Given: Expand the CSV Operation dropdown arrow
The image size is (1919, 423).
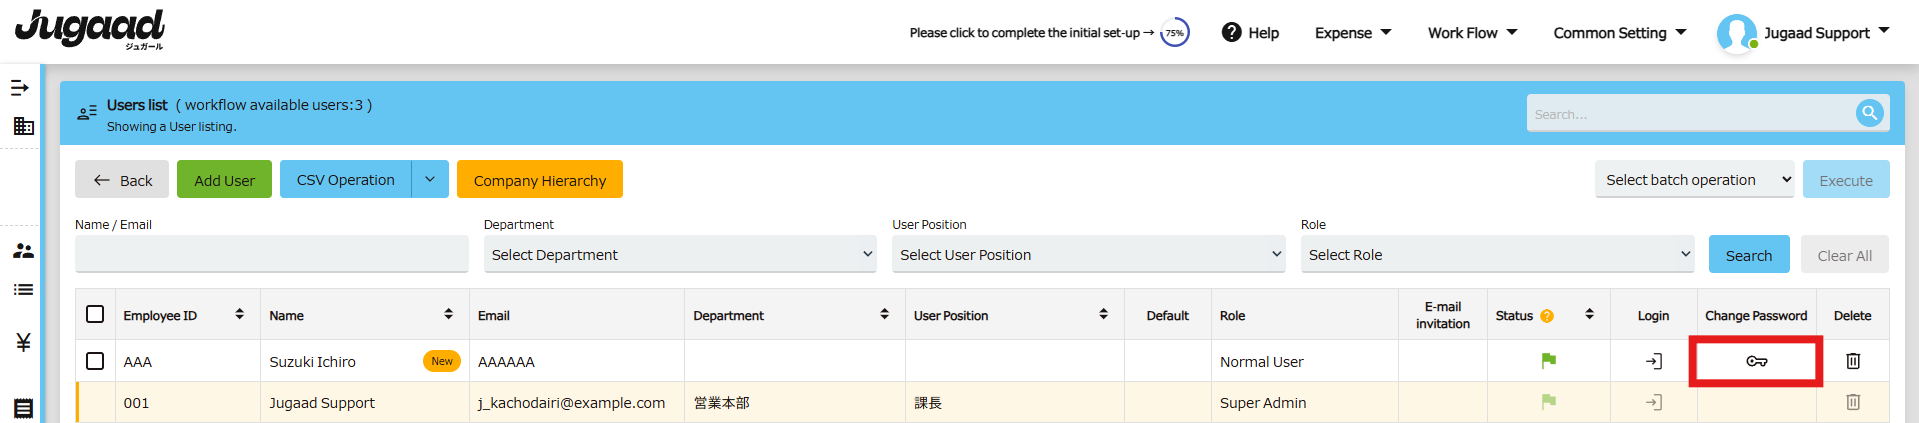Looking at the screenshot, I should click(x=430, y=179).
